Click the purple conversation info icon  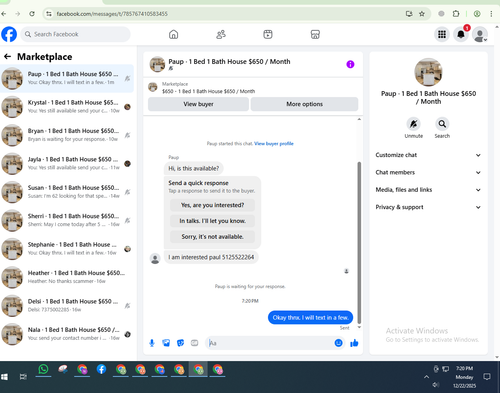tap(350, 64)
